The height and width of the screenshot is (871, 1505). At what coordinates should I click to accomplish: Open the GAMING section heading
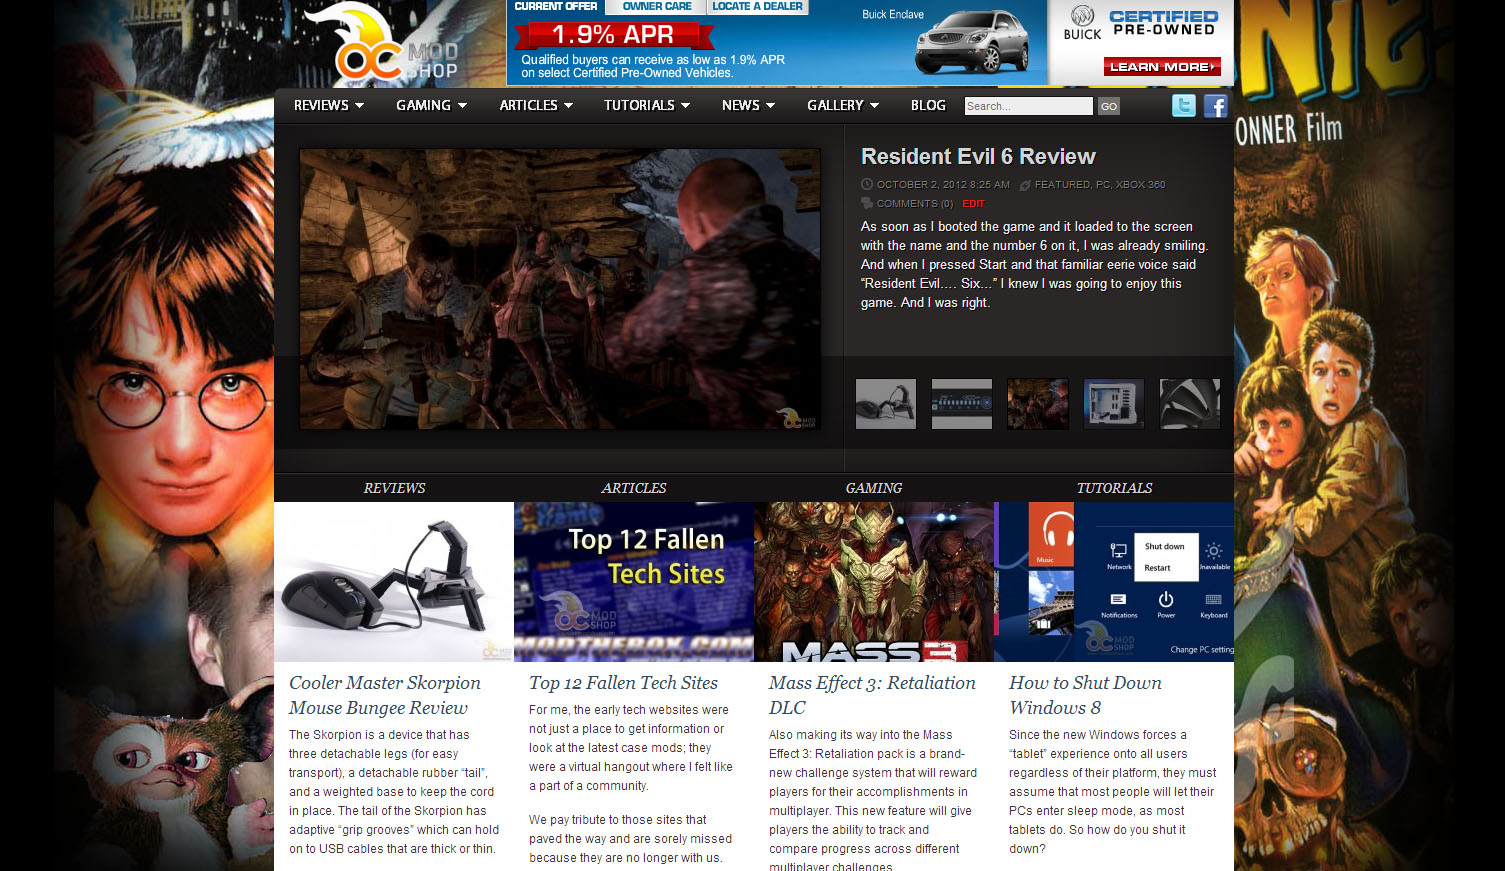coord(874,488)
